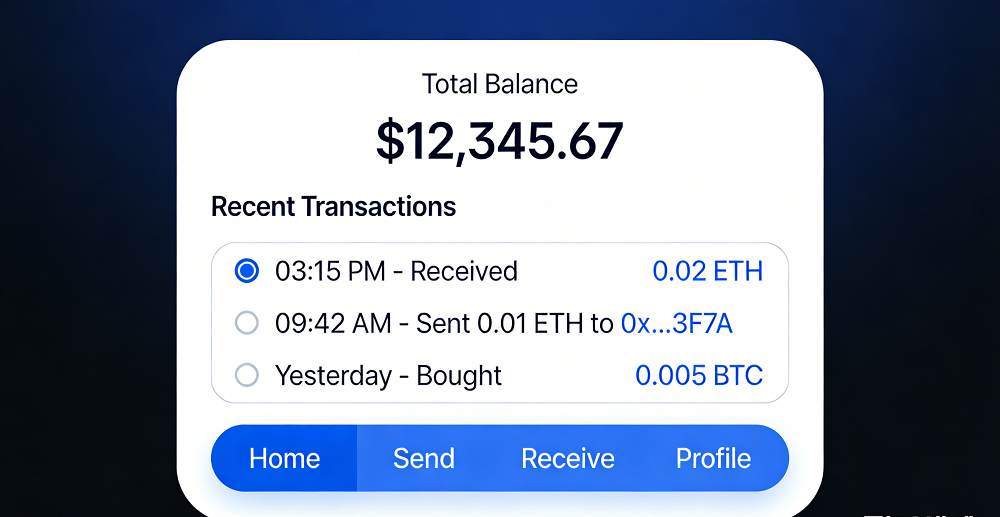This screenshot has height=517, width=1000.
Task: Click the Total Balance label
Action: point(500,84)
